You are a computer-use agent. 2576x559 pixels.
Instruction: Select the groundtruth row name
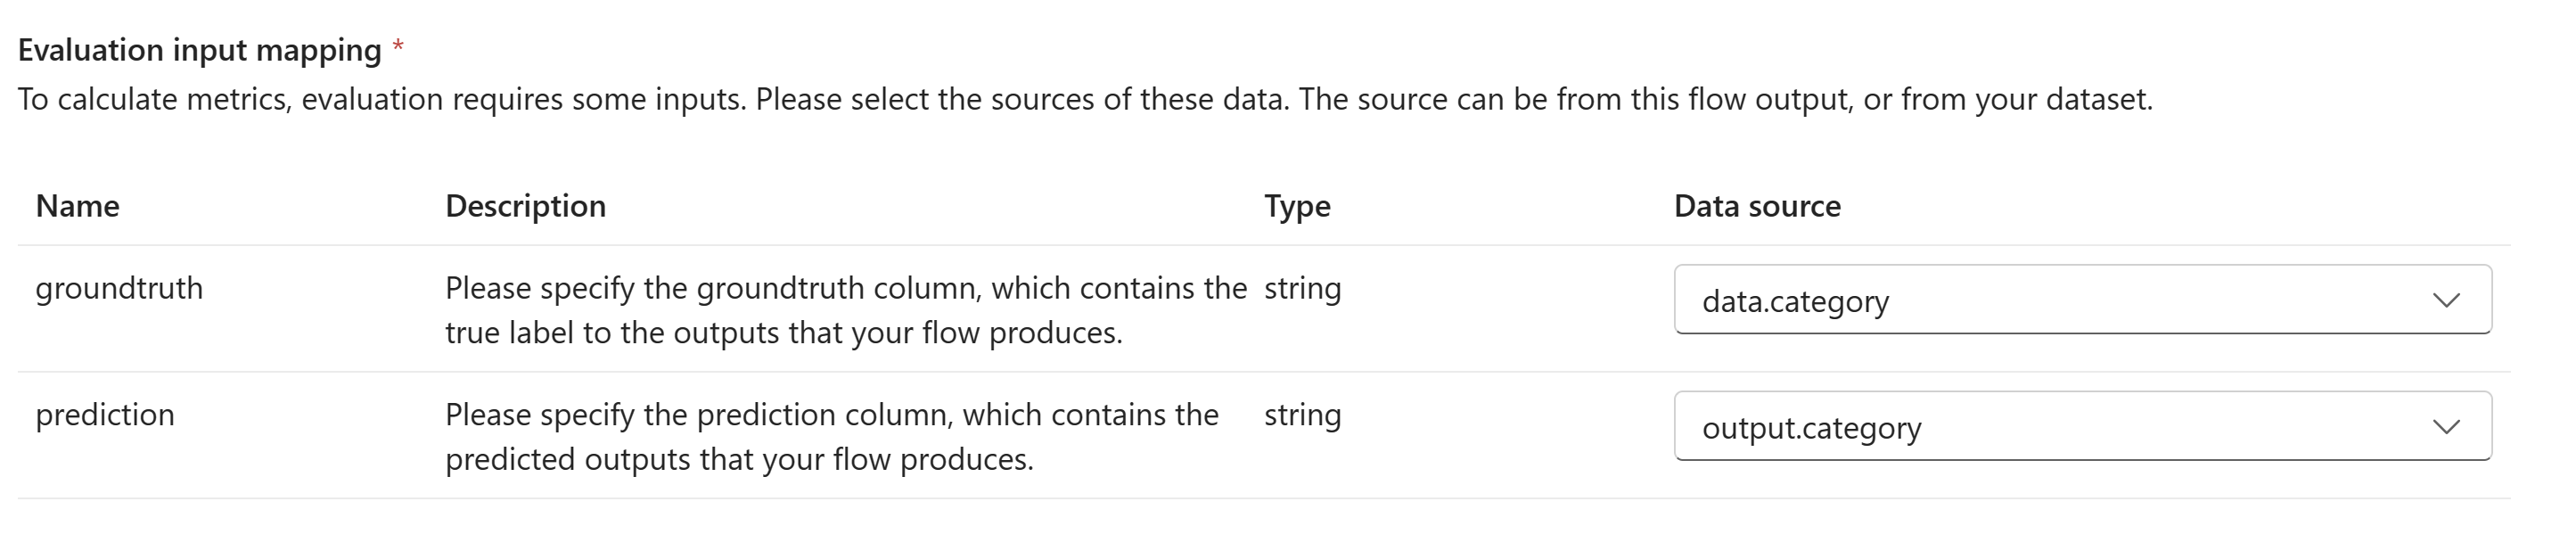coord(119,288)
